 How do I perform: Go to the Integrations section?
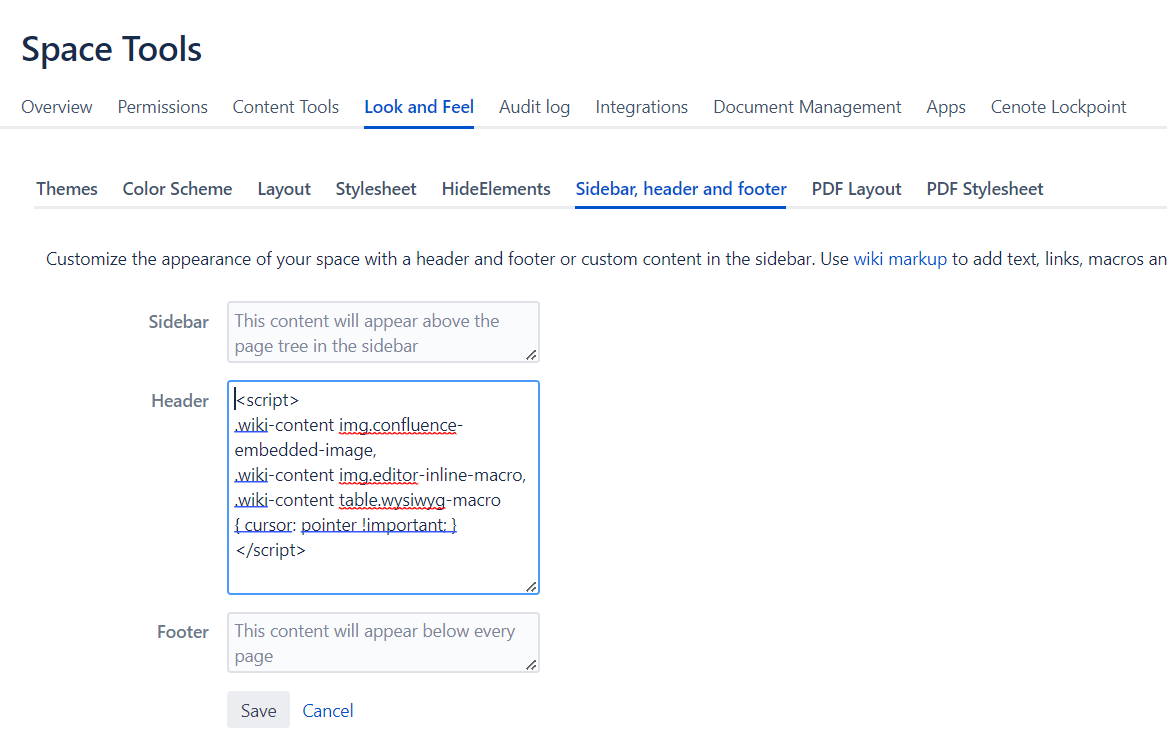pyautogui.click(x=641, y=107)
